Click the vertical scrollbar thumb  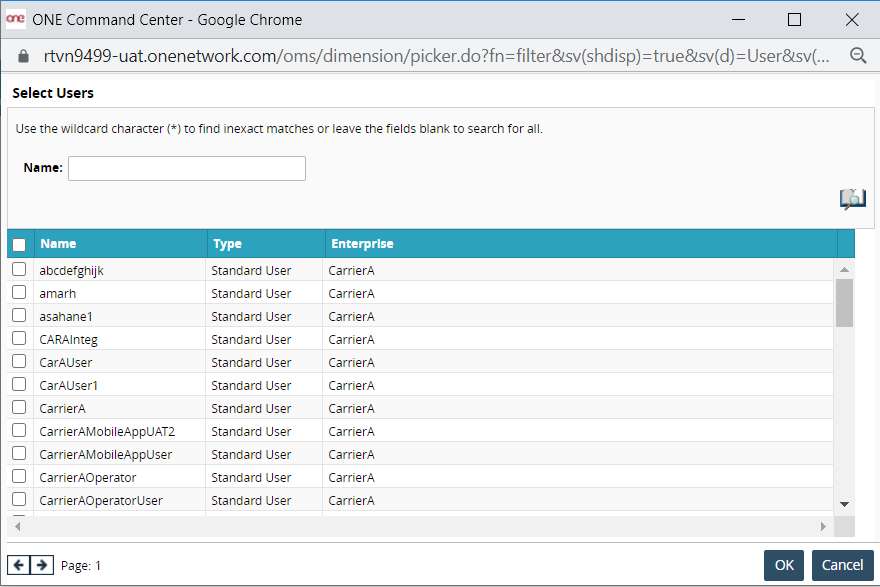844,303
